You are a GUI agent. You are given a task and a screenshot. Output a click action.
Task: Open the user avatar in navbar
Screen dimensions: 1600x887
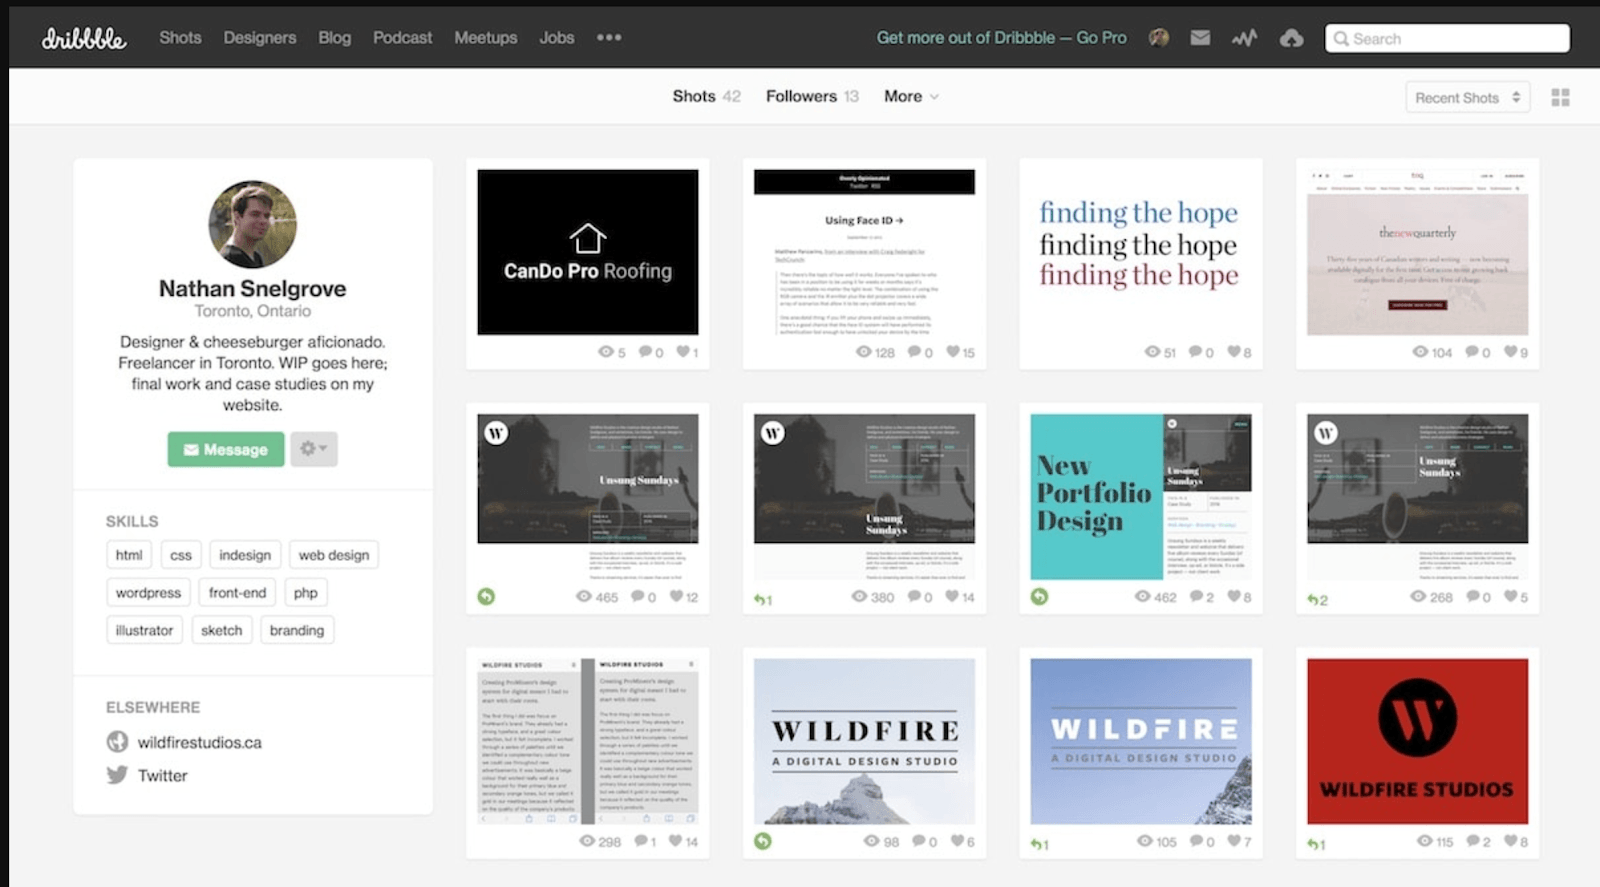[x=1159, y=38]
